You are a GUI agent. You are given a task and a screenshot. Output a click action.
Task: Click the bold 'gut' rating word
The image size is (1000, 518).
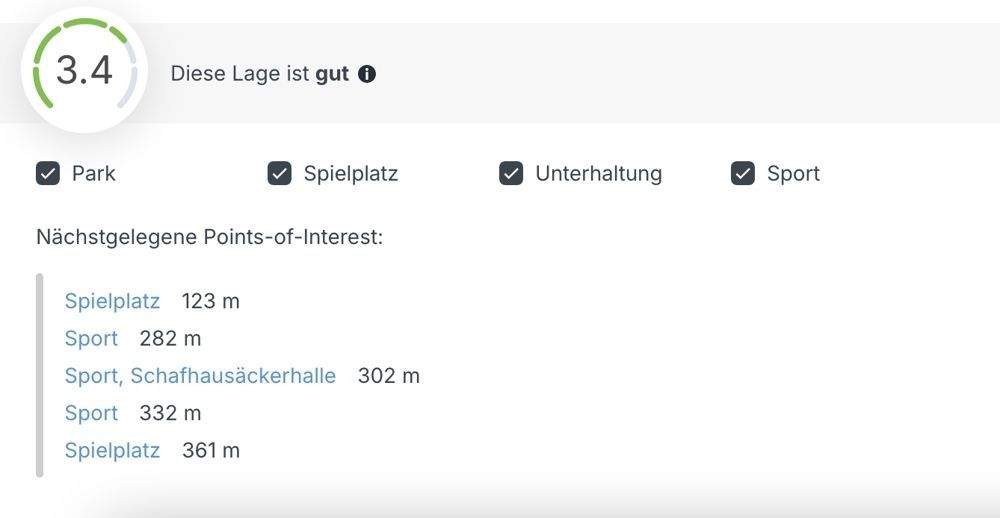(332, 74)
